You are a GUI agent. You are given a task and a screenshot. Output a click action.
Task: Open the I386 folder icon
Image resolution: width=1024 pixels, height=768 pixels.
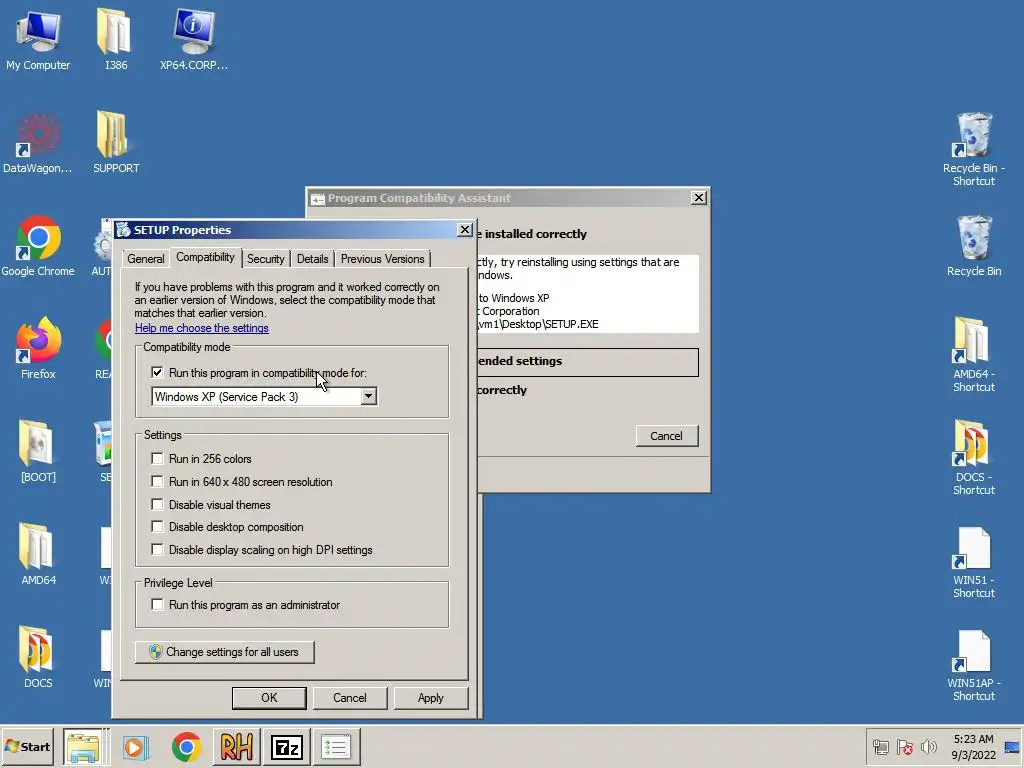(x=116, y=39)
